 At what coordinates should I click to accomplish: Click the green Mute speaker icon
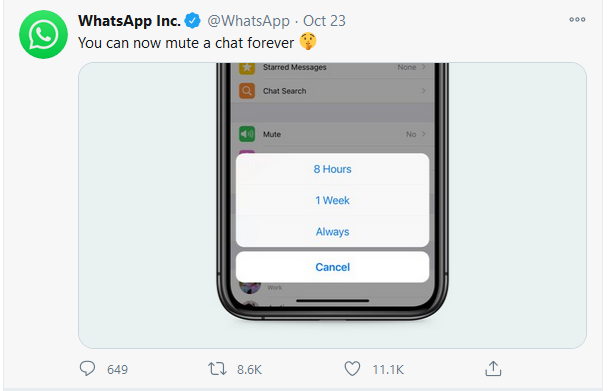(x=247, y=134)
